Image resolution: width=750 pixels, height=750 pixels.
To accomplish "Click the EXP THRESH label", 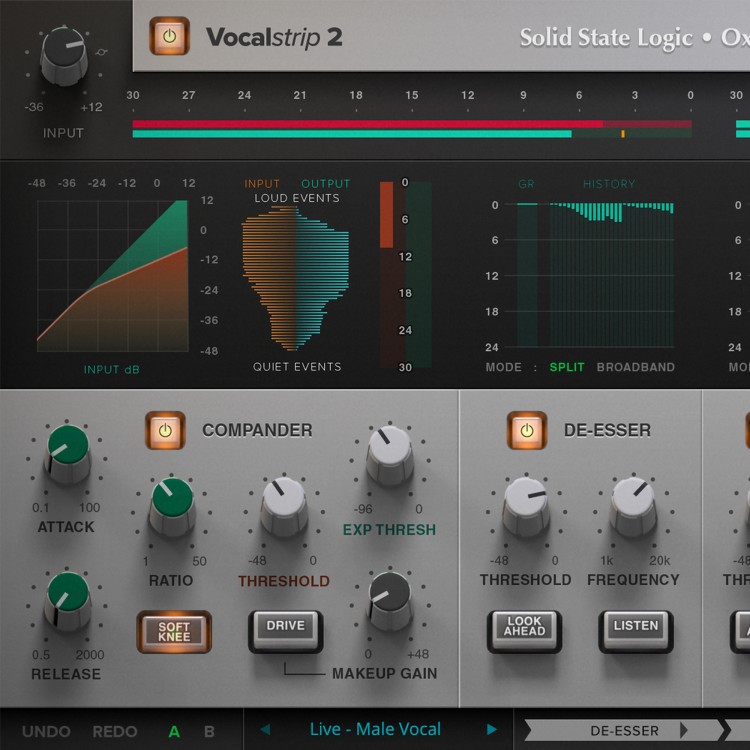I will point(389,529).
